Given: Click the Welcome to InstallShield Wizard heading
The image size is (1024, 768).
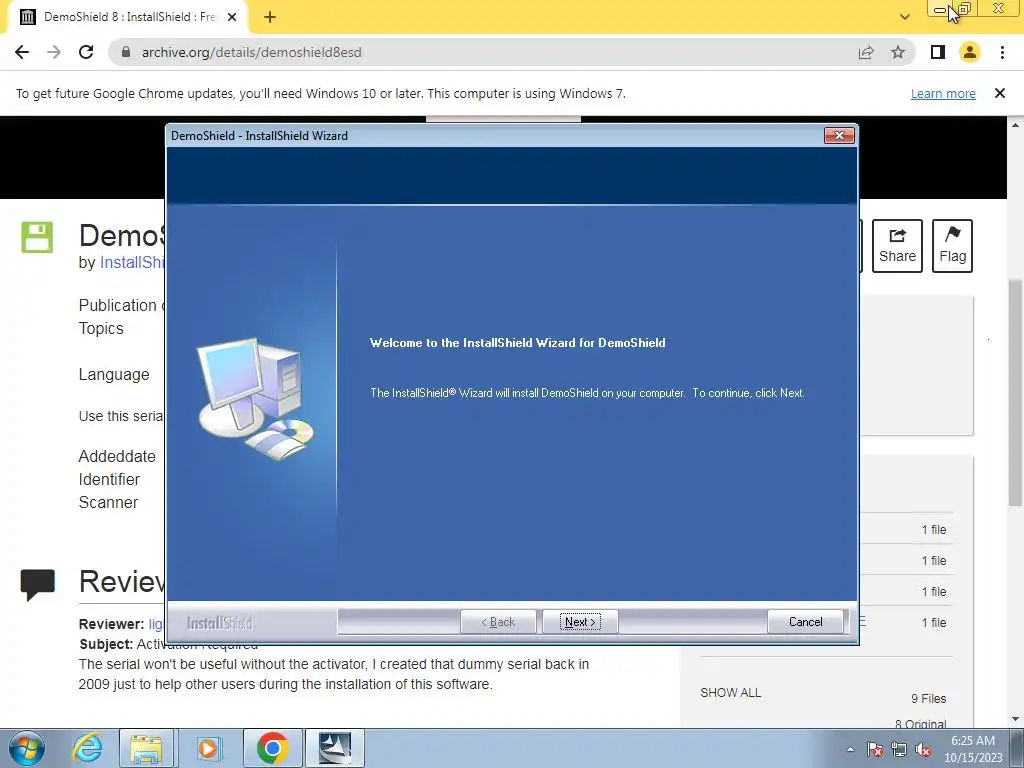Looking at the screenshot, I should coord(517,343).
